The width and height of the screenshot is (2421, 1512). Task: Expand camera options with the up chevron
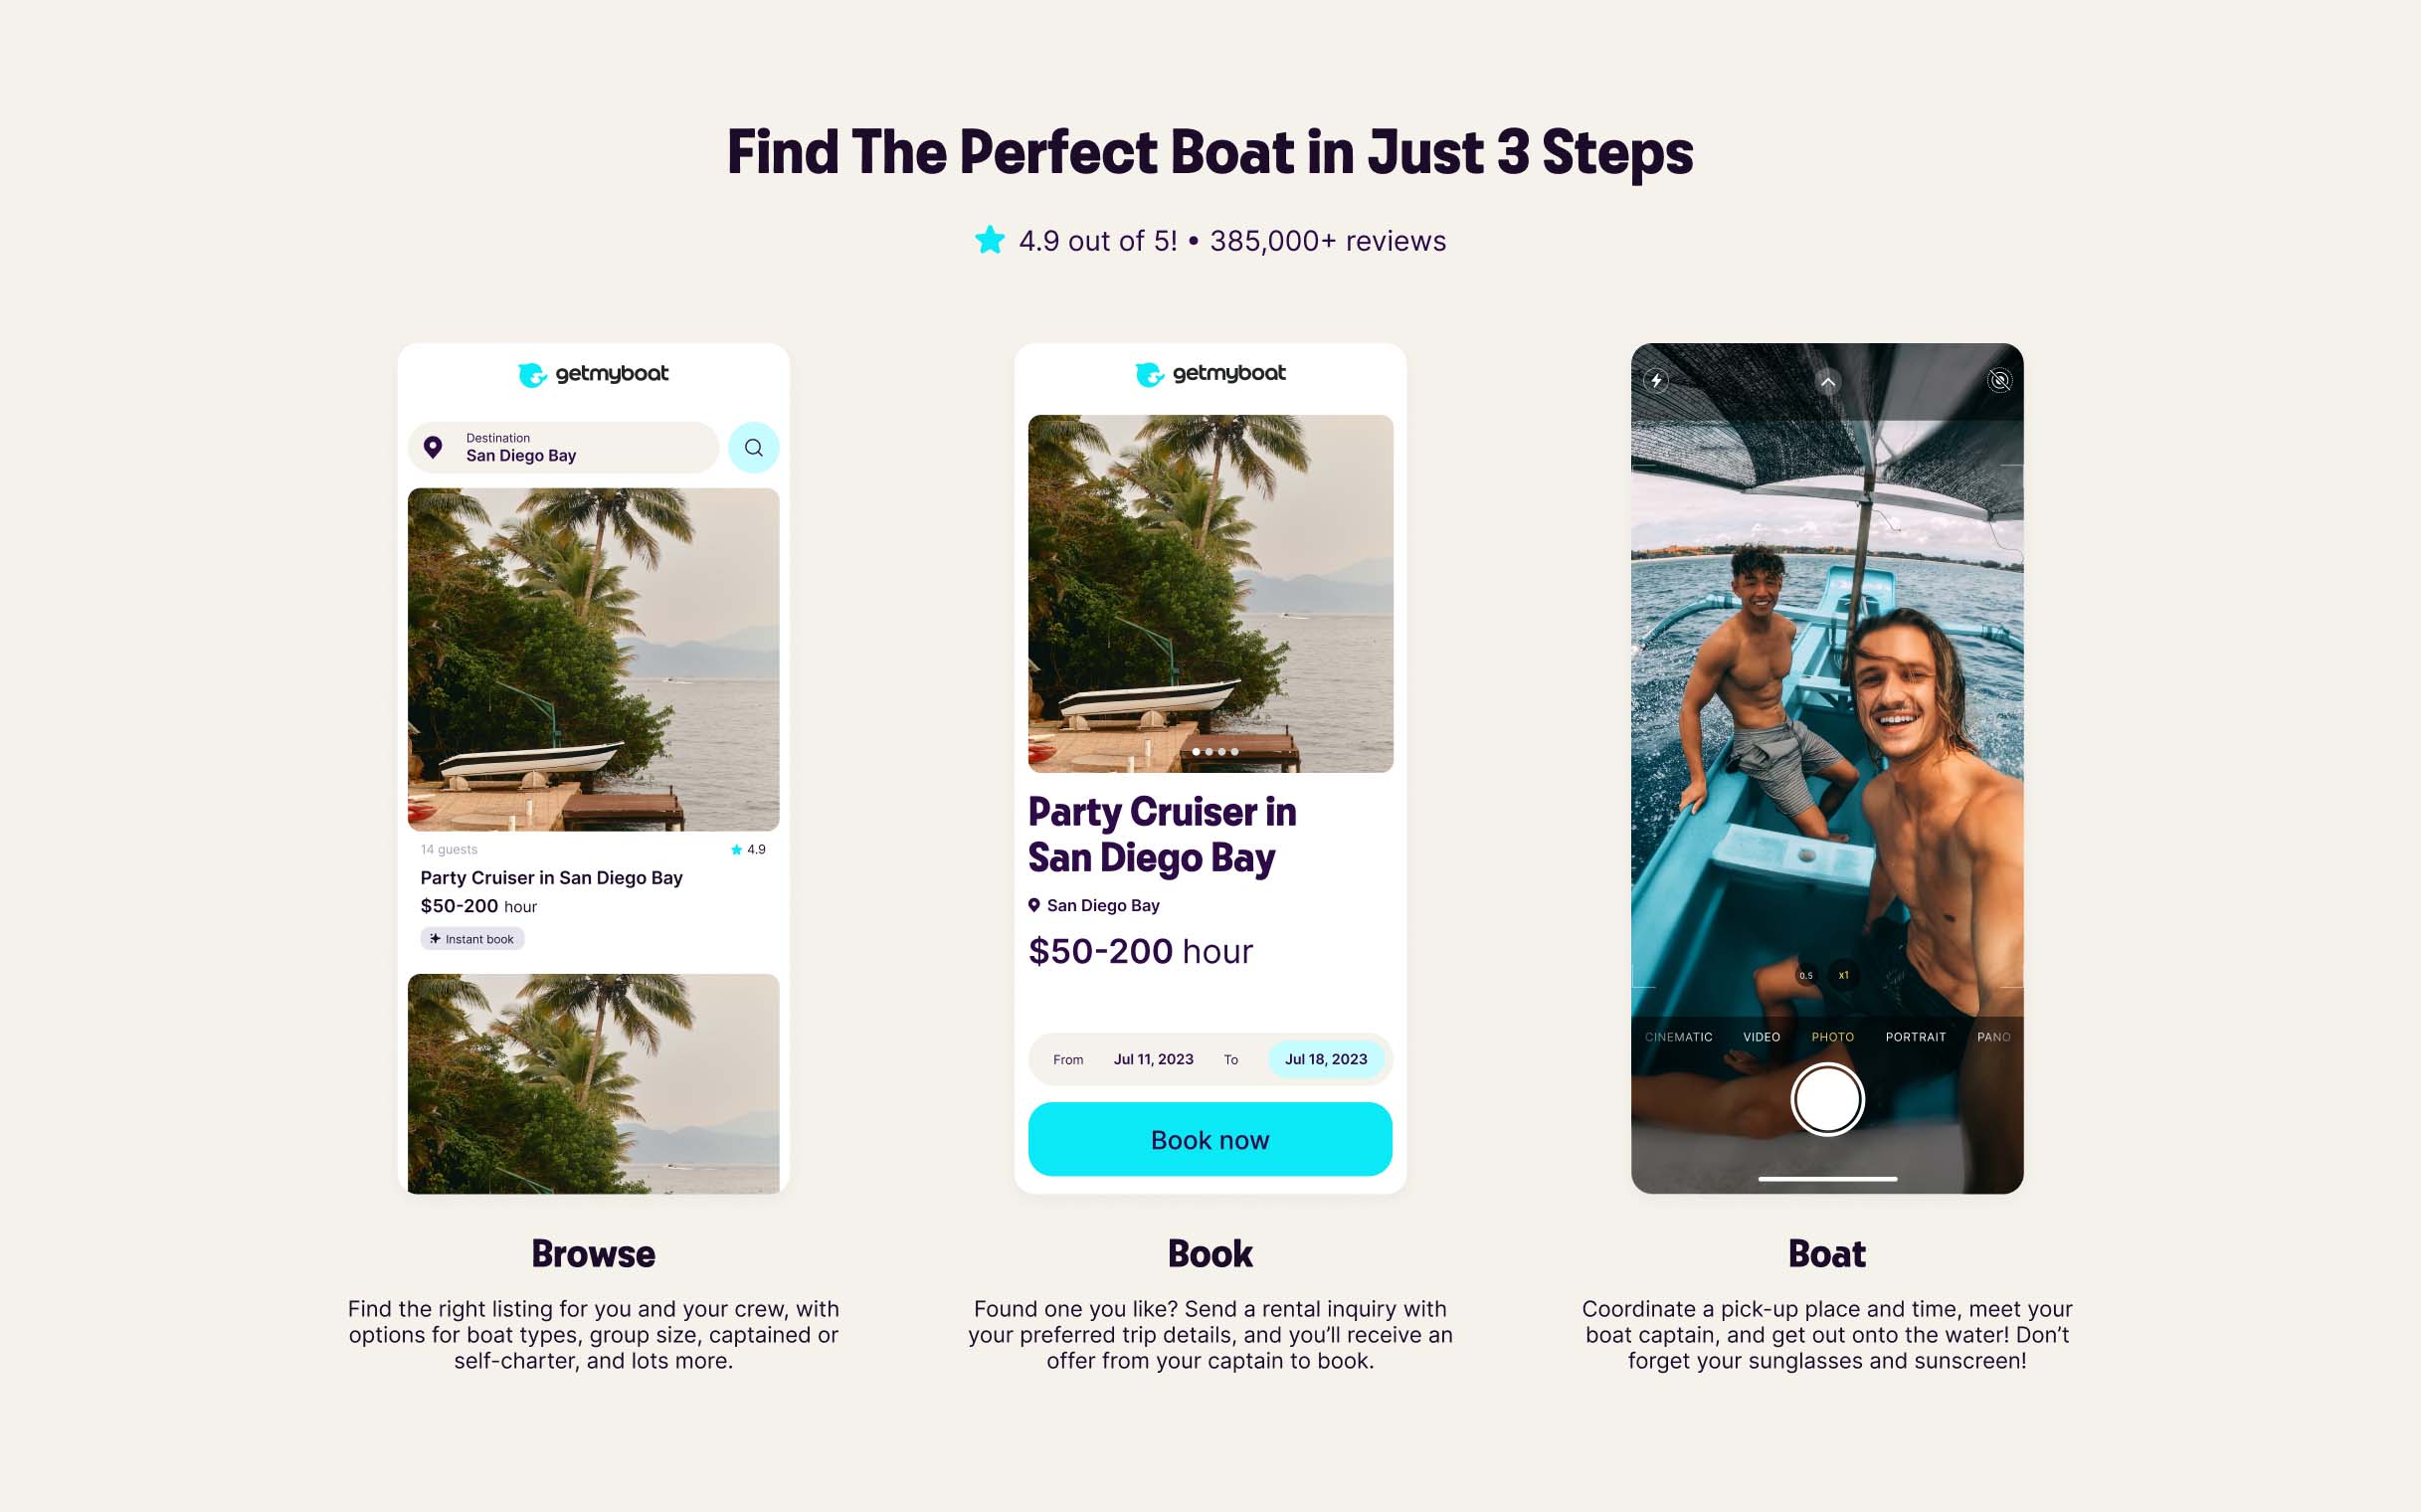(x=1828, y=382)
